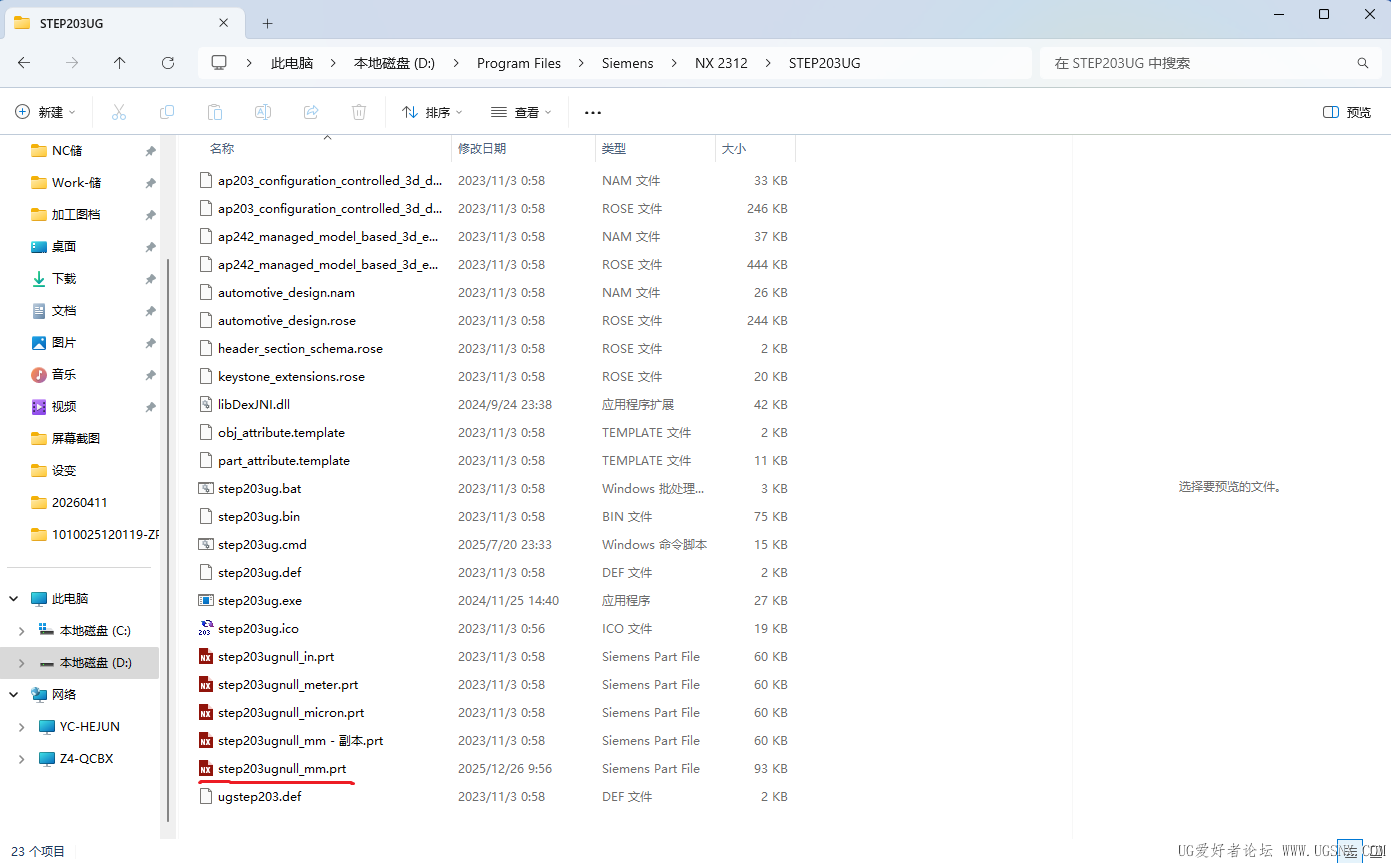This screenshot has height=863, width=1391.
Task: Open the 查看 view dropdown
Action: point(521,112)
